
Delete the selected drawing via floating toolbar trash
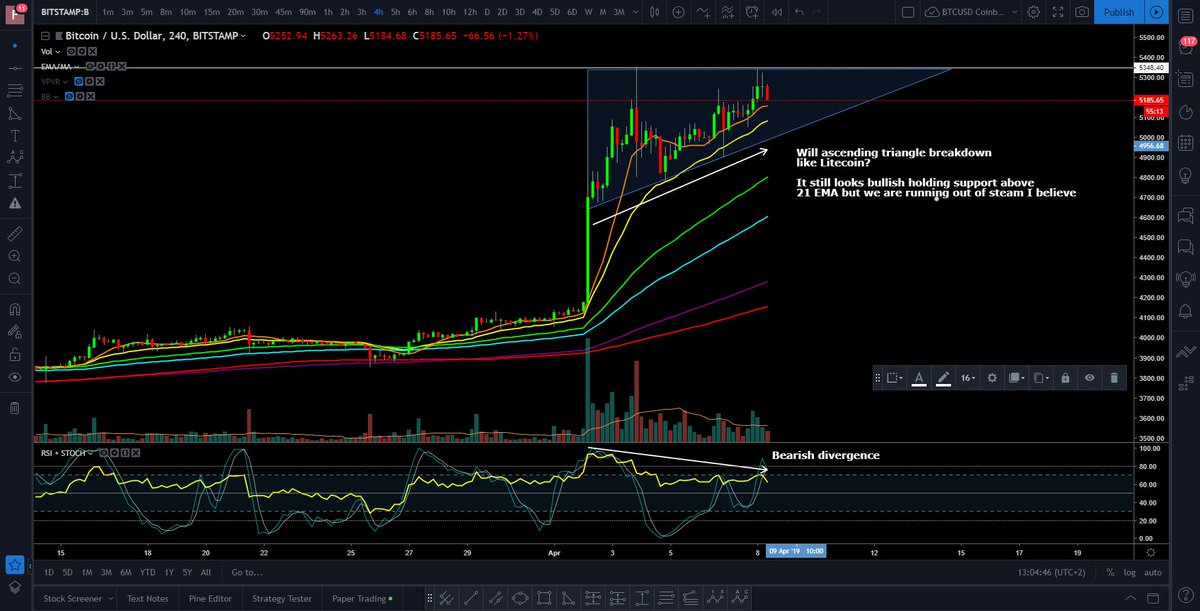coord(1114,378)
